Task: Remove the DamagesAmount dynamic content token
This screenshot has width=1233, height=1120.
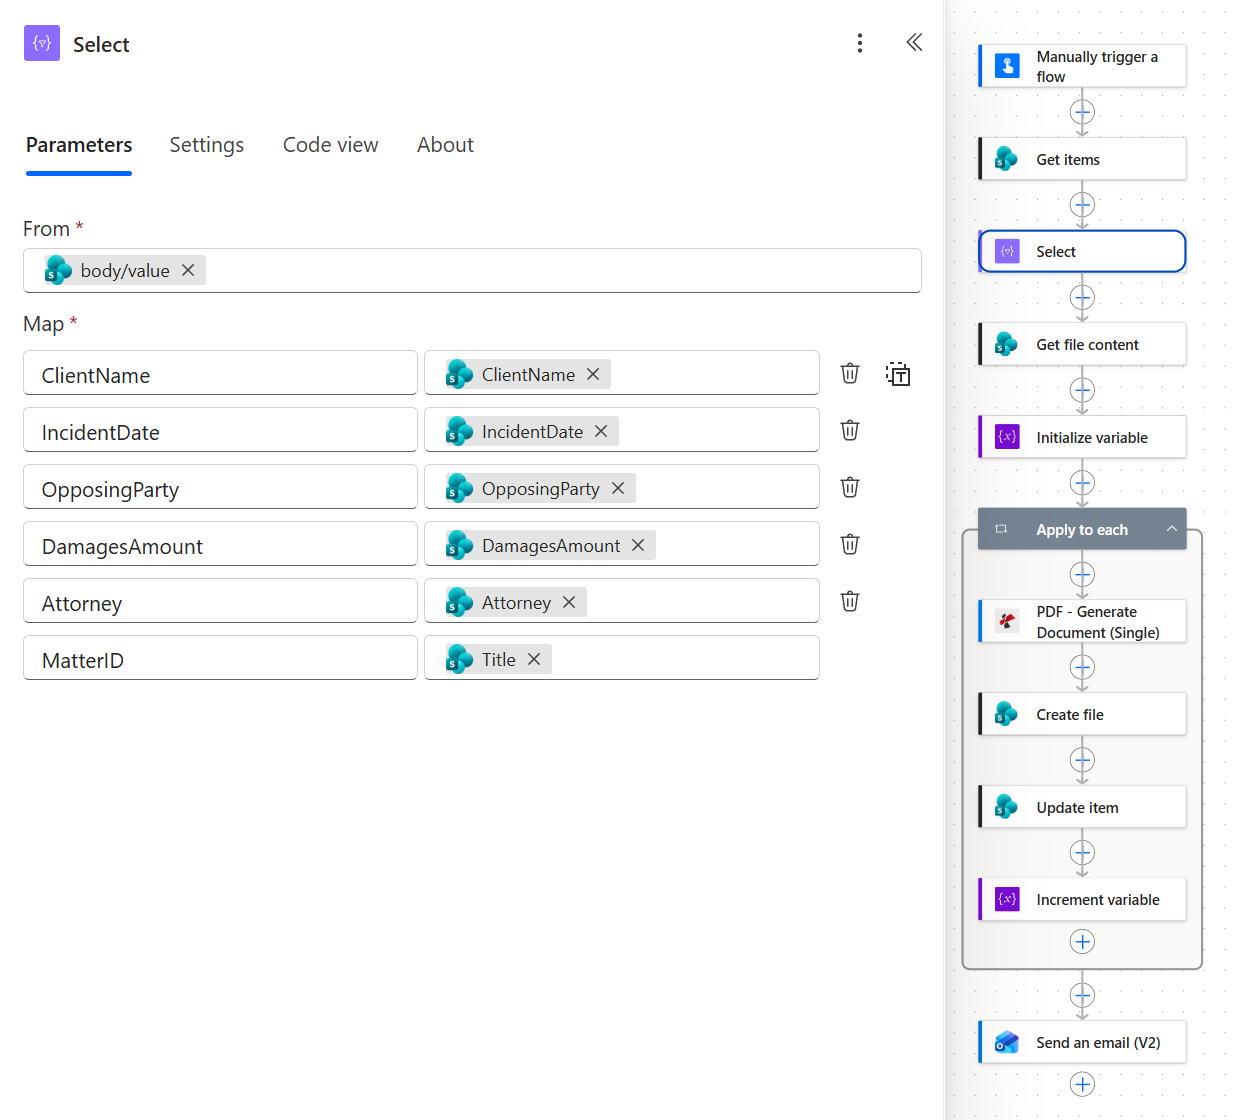Action: (638, 545)
